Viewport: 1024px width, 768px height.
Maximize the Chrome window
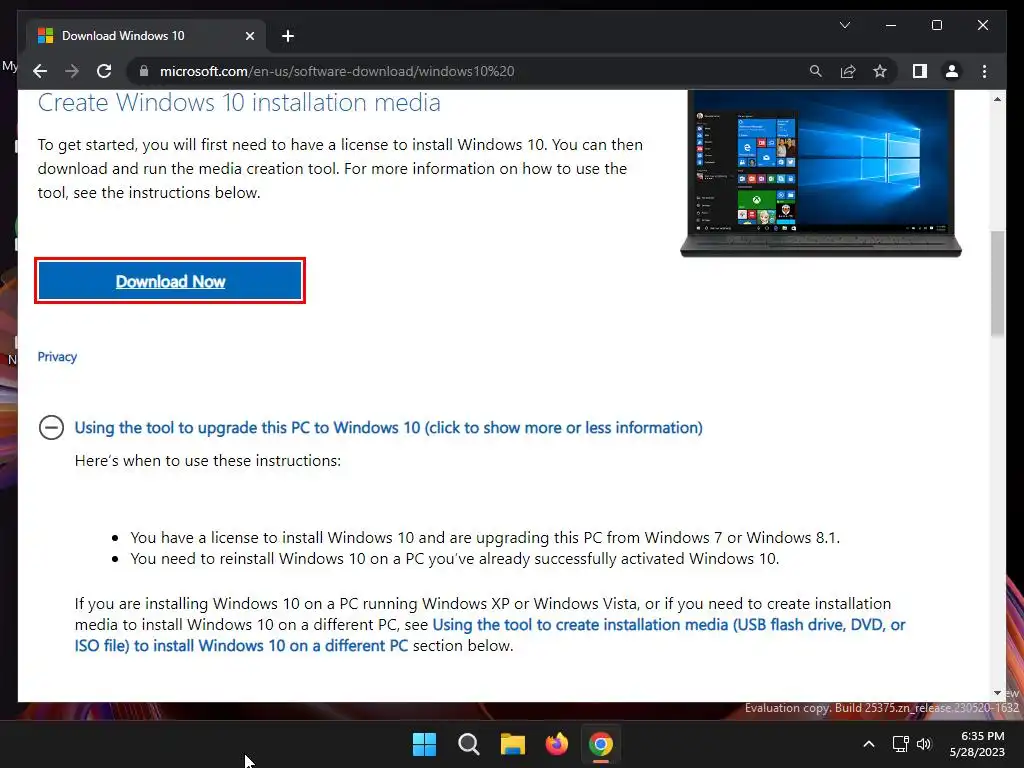click(x=936, y=25)
